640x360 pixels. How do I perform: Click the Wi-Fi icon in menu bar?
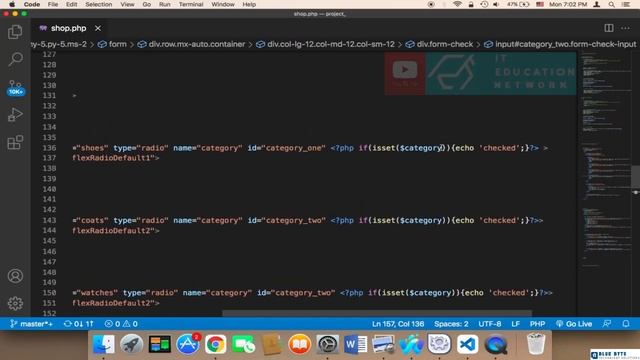[458, 4]
